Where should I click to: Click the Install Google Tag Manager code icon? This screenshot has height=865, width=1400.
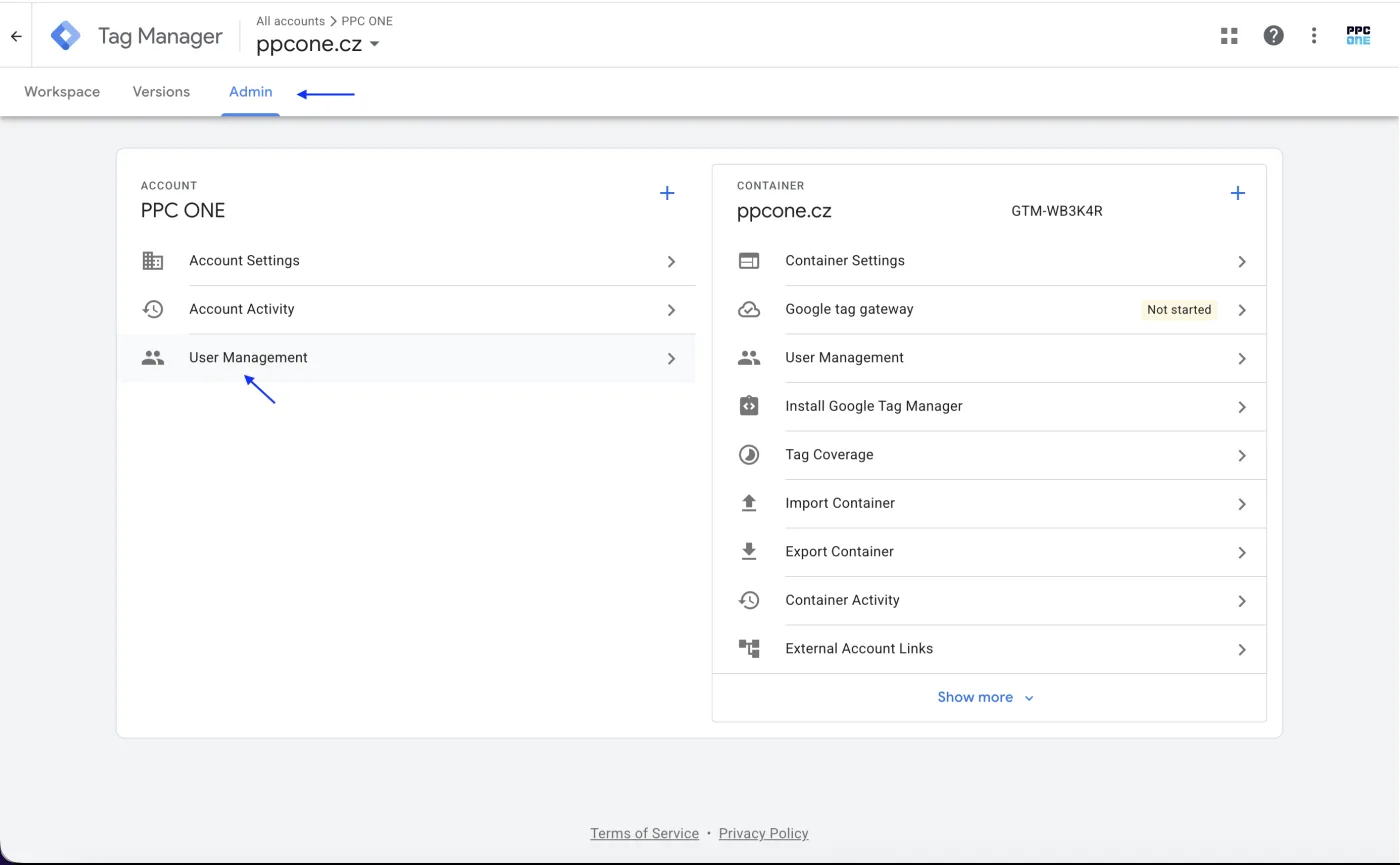point(749,406)
